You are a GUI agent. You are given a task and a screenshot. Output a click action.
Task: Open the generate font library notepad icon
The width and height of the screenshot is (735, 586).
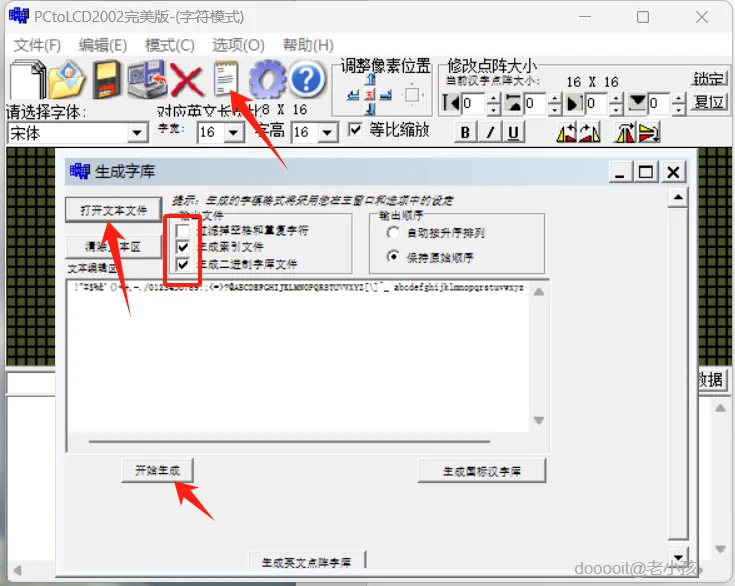[226, 78]
